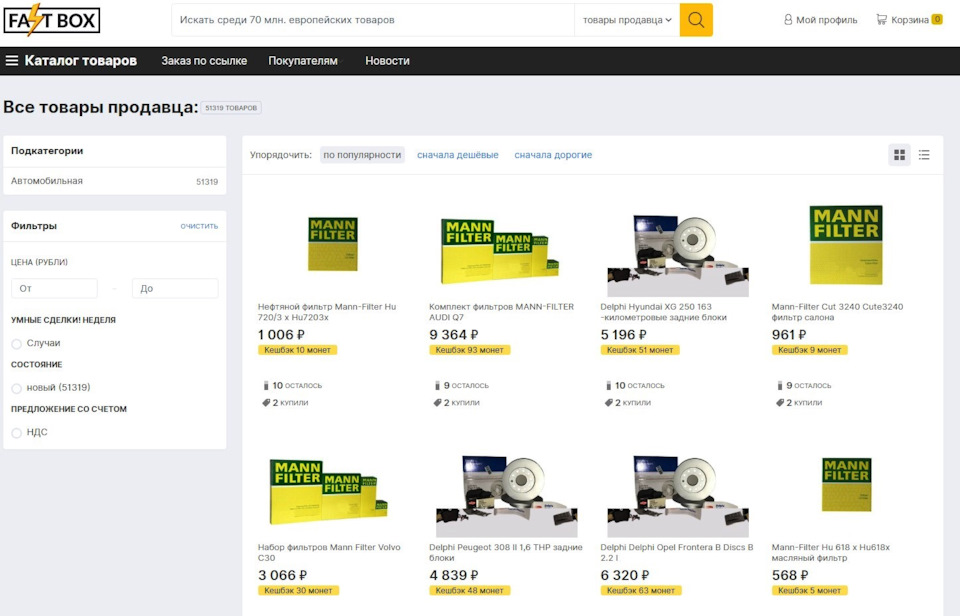Click 'Нефтяной фильтр Mann-Filter Hu 720/3' title
The image size is (960, 616).
click(x=327, y=312)
